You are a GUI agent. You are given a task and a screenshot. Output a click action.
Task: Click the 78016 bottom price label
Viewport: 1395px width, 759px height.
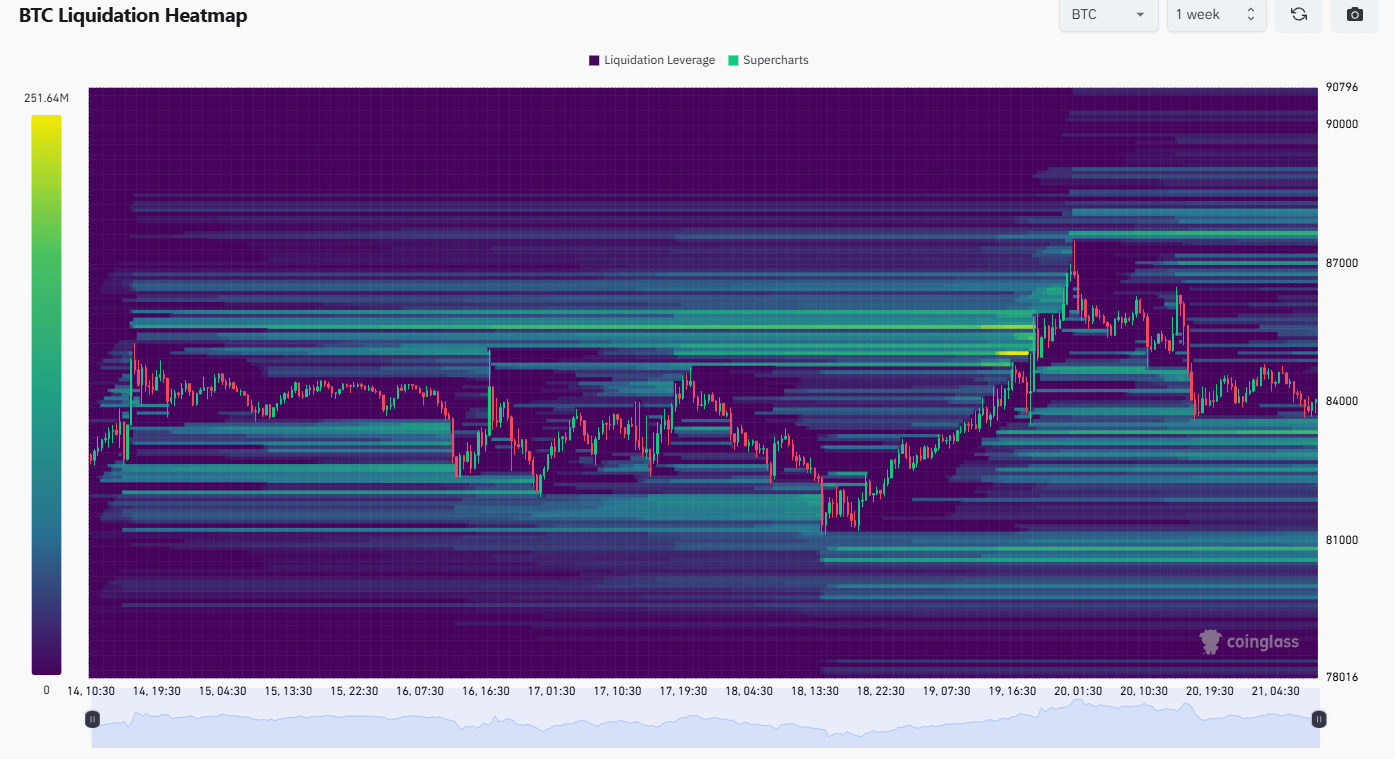pyautogui.click(x=1342, y=677)
